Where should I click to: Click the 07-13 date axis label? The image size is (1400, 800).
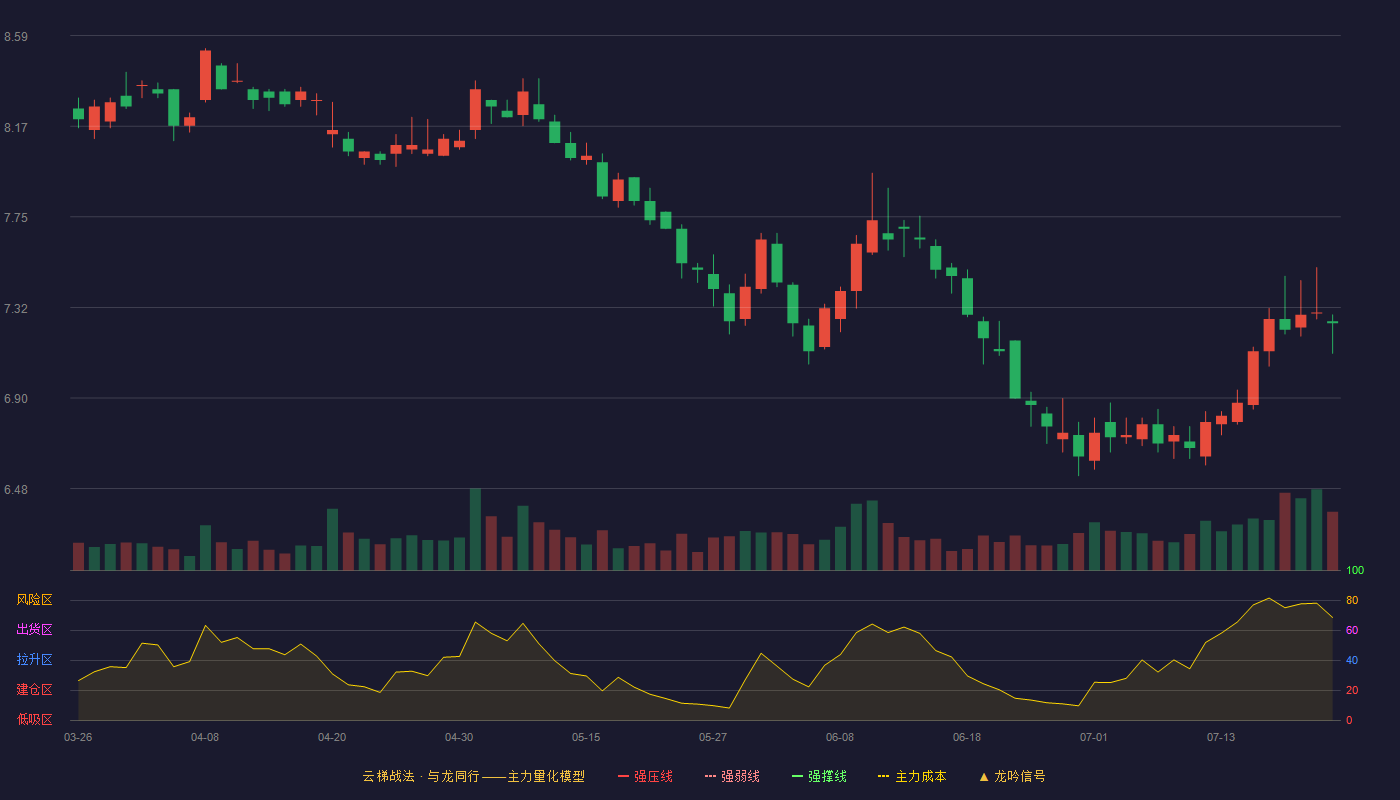tap(1221, 737)
